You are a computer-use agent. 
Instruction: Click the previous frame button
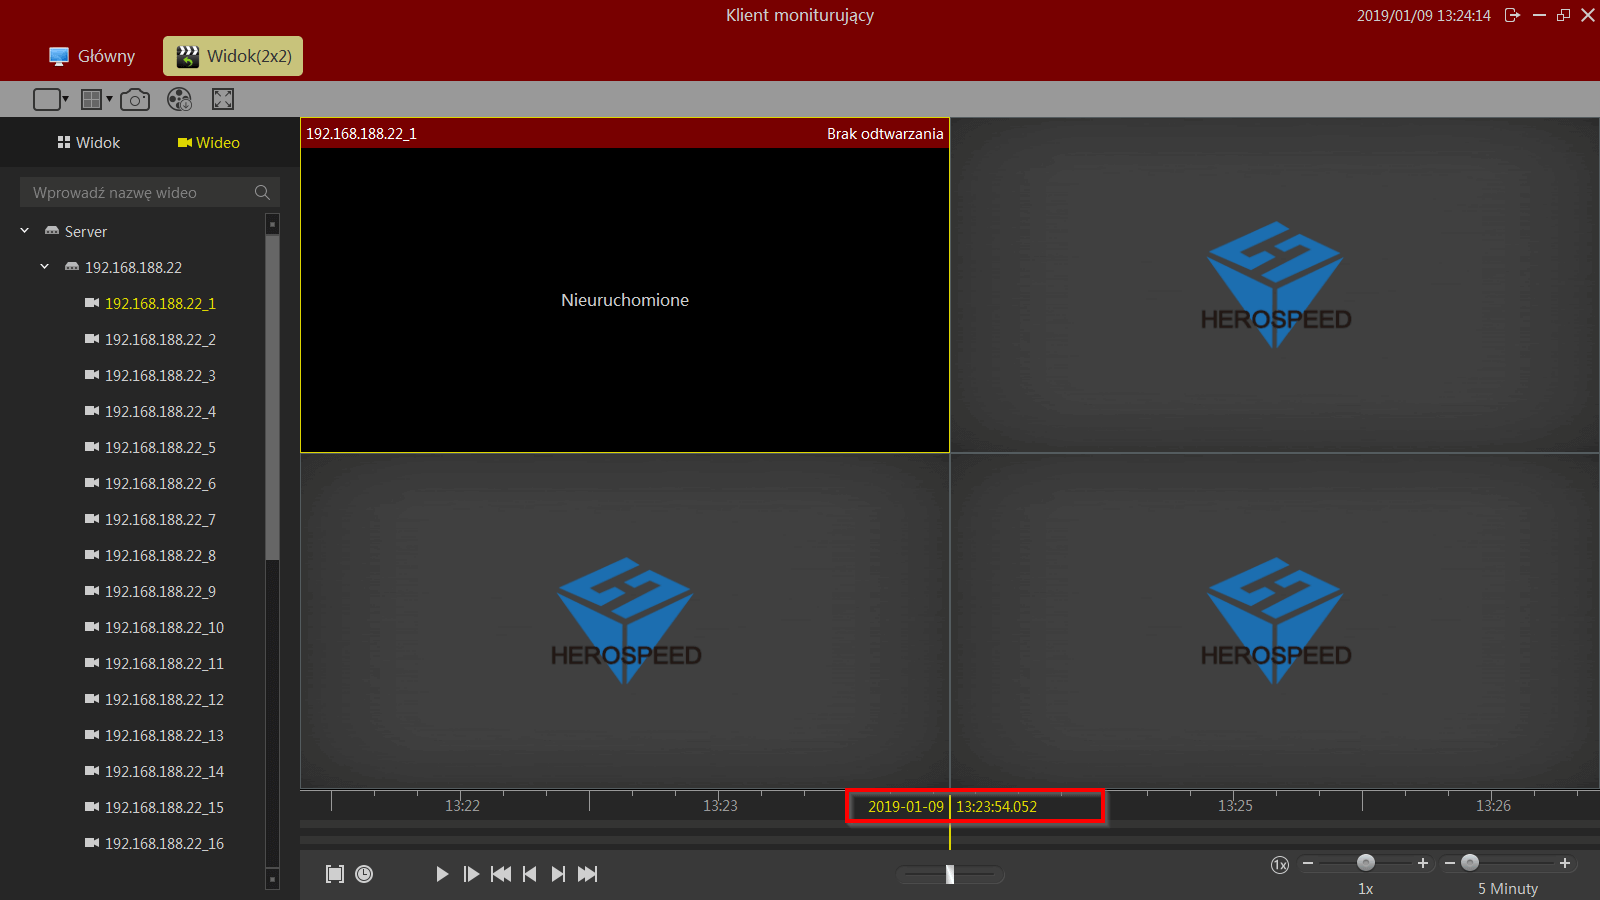point(530,874)
